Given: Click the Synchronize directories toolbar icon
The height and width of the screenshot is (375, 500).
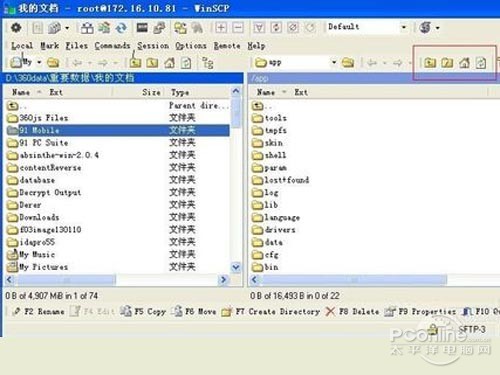Looking at the screenshot, I should (104, 28).
